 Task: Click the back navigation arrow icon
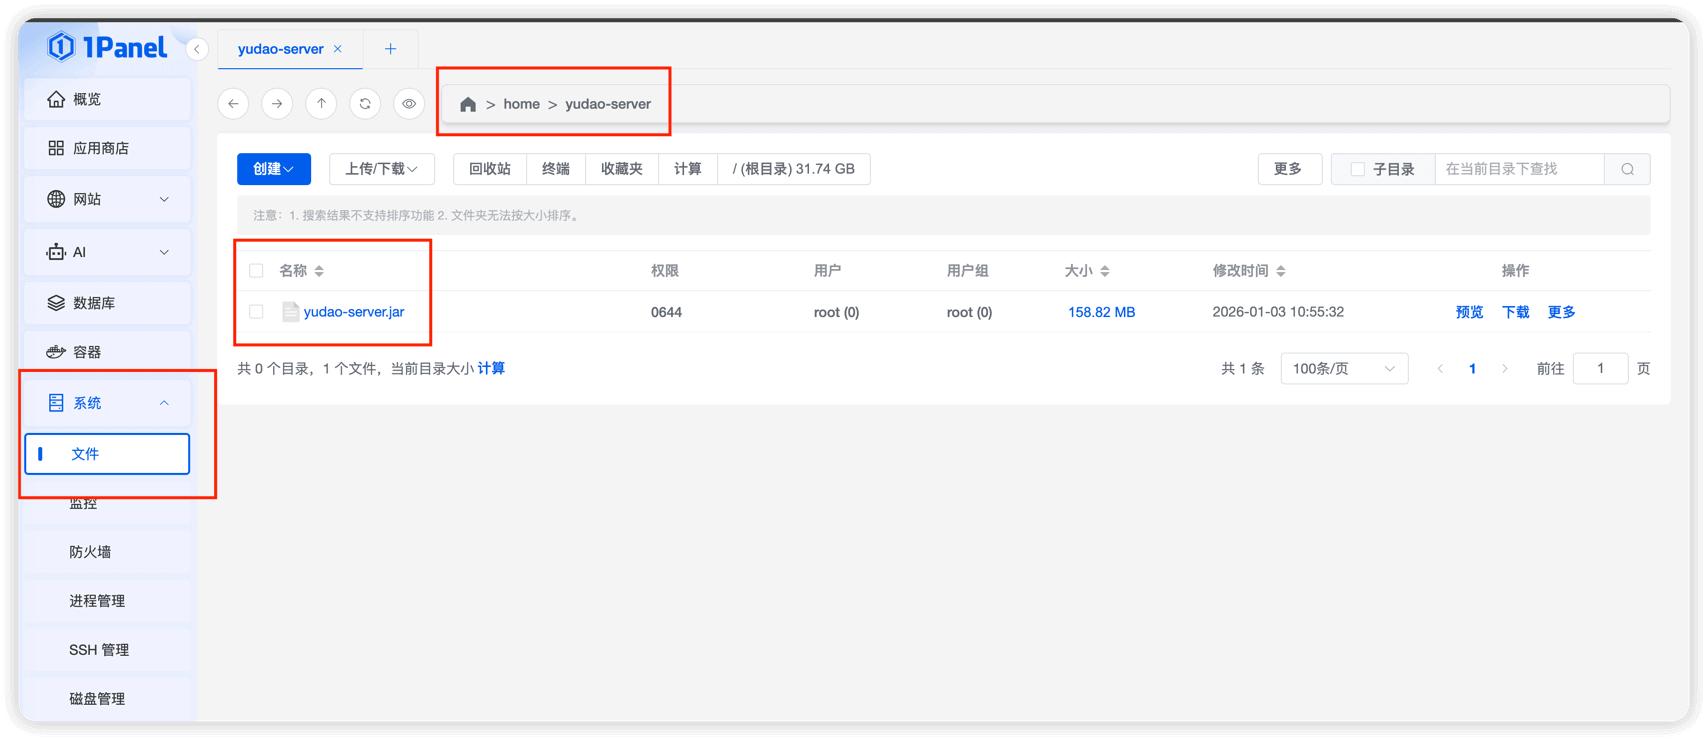click(x=233, y=104)
